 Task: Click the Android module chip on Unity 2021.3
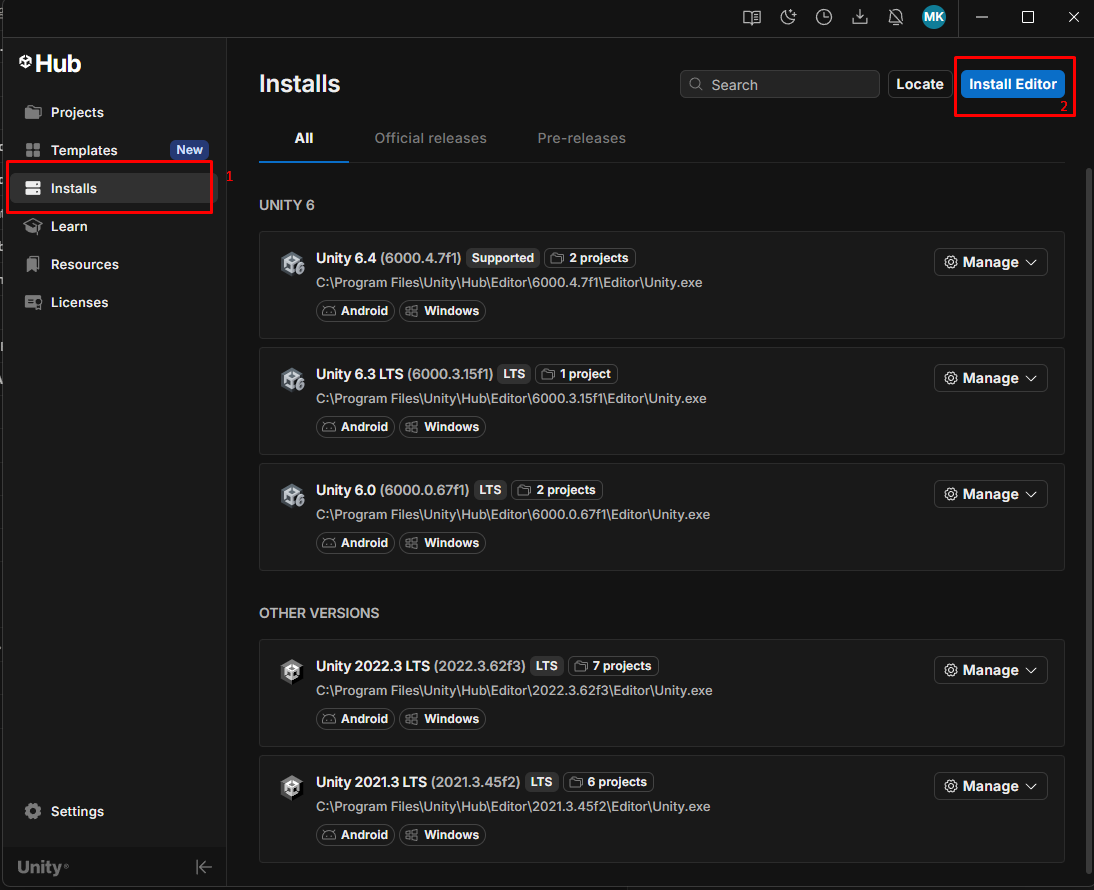coord(356,835)
